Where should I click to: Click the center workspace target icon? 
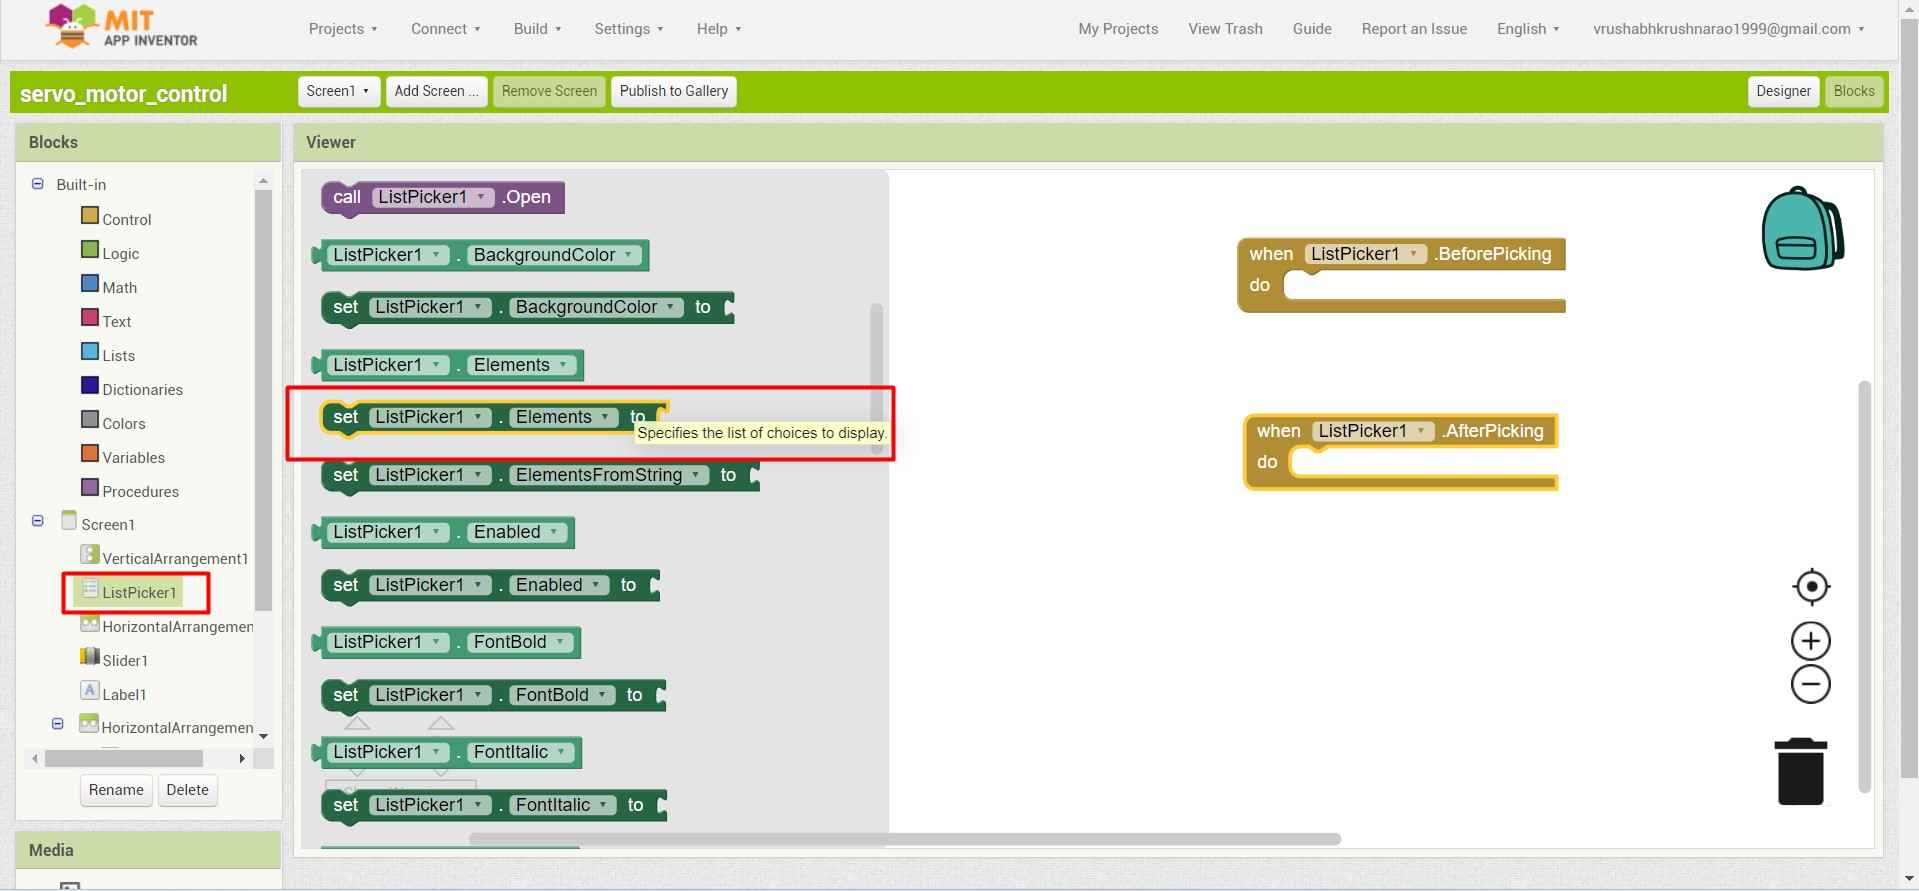1811,587
